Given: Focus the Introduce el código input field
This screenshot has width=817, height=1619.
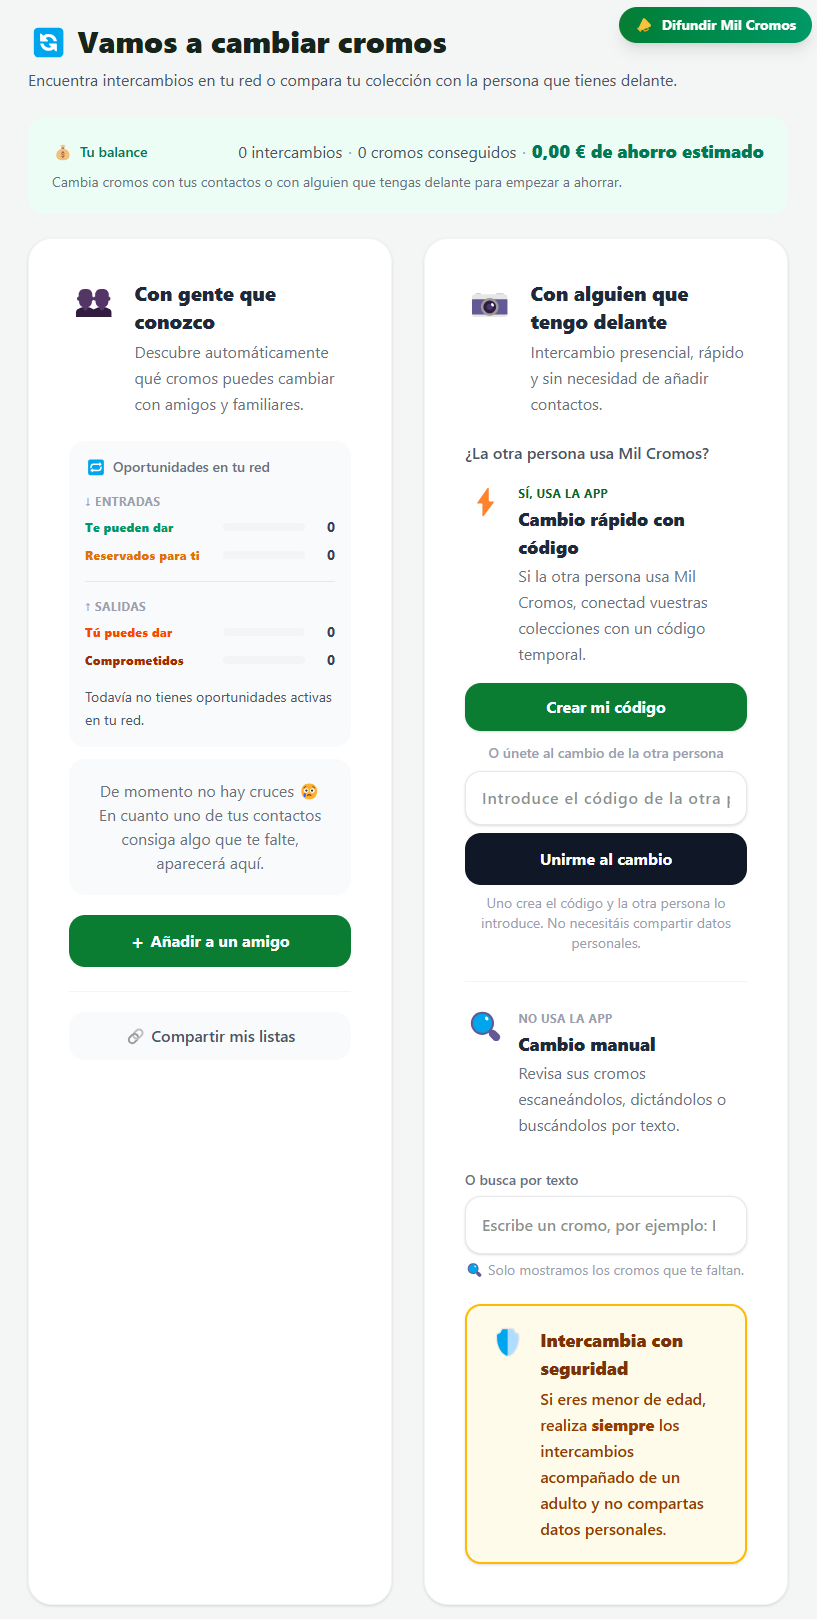Looking at the screenshot, I should 606,798.
